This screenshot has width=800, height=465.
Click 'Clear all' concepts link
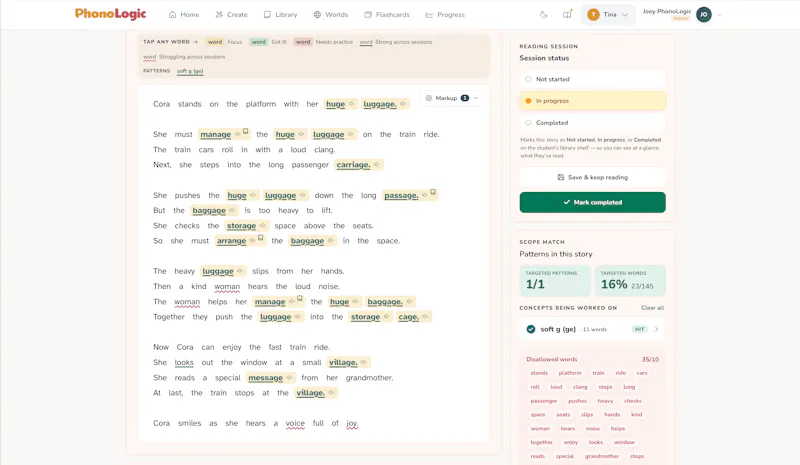point(653,308)
